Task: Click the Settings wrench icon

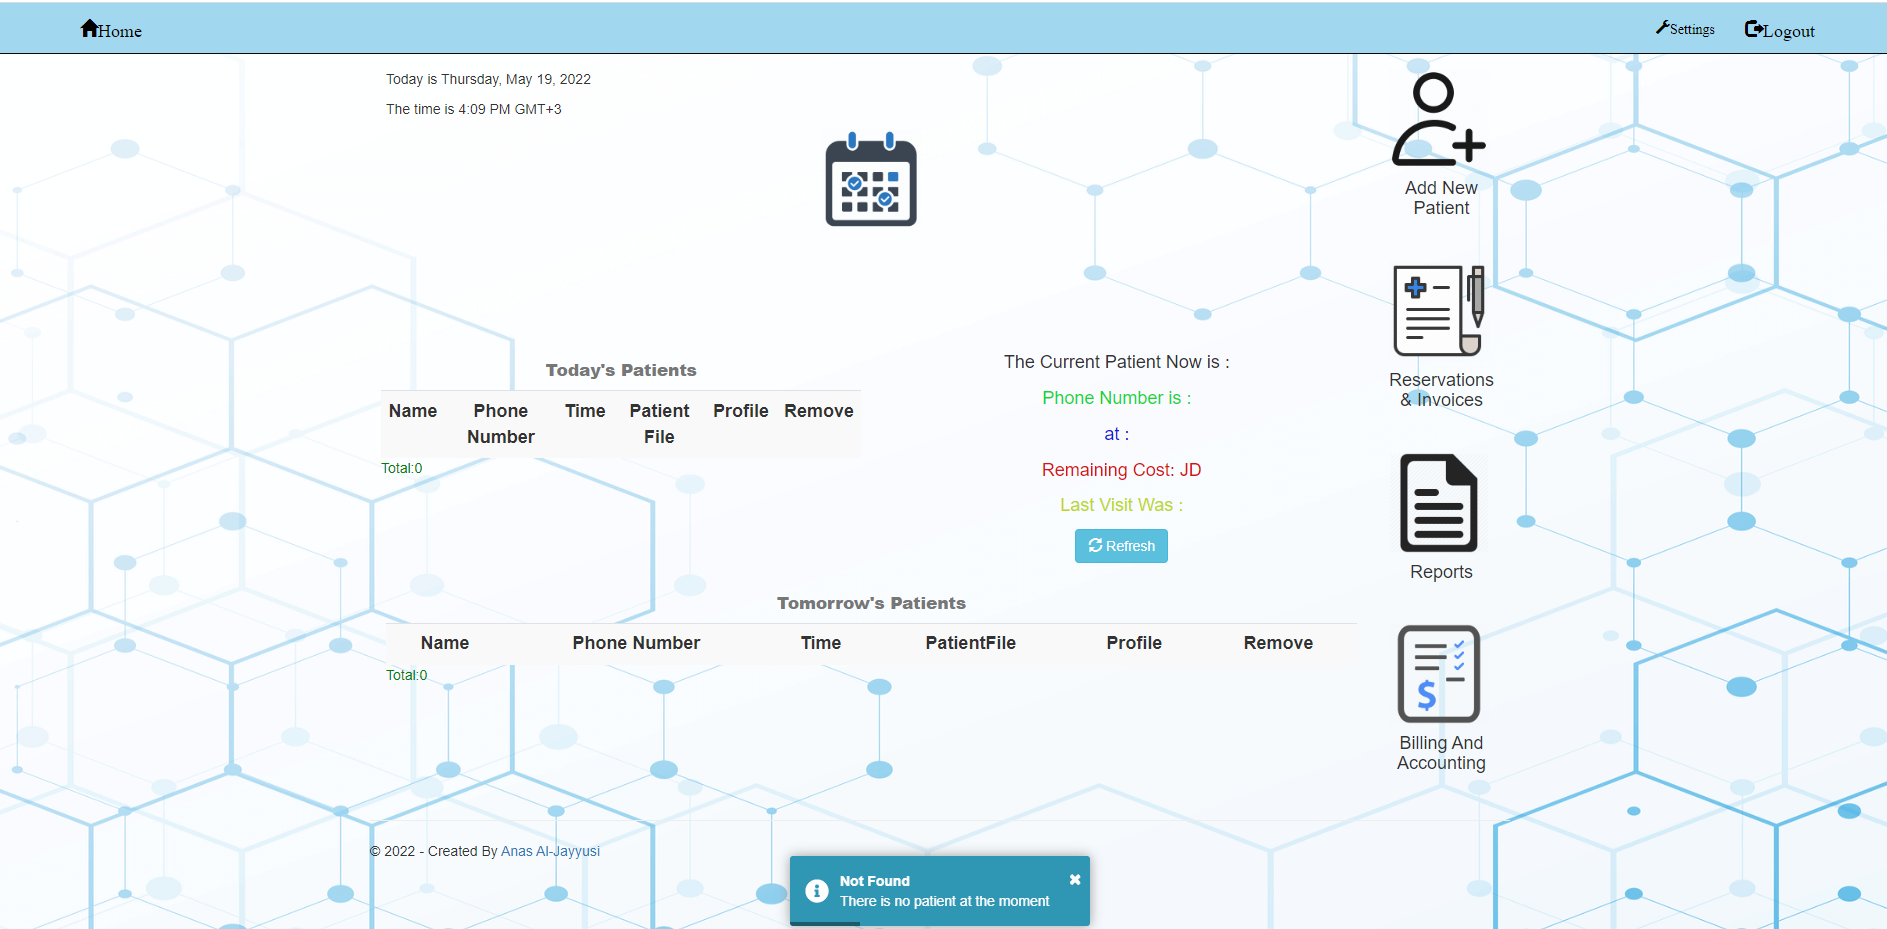Action: pyautogui.click(x=1662, y=27)
